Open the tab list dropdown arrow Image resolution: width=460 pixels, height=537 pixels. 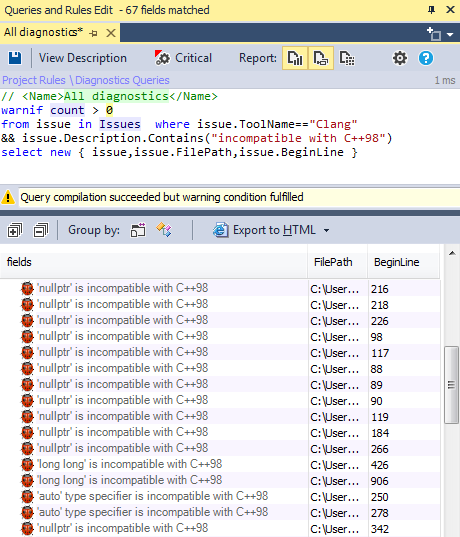[450, 35]
